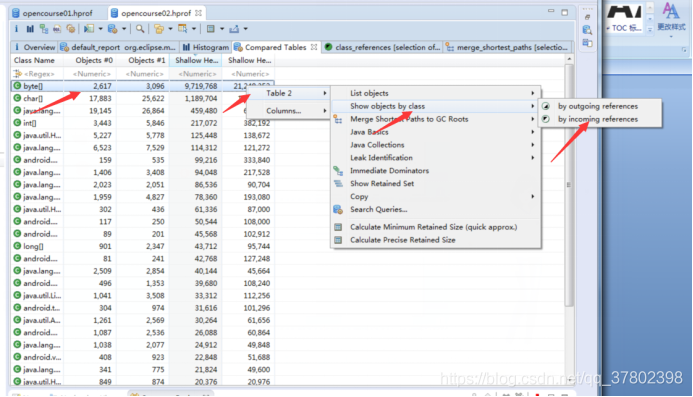
Task: Open the Dominator Tree toolbar icon
Action: (44, 29)
